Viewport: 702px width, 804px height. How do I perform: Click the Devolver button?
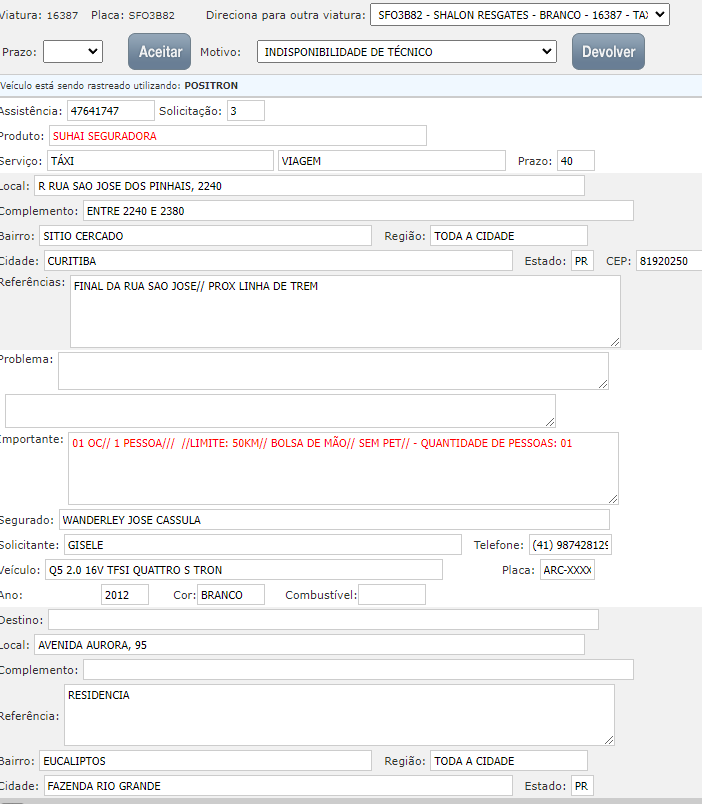point(608,51)
